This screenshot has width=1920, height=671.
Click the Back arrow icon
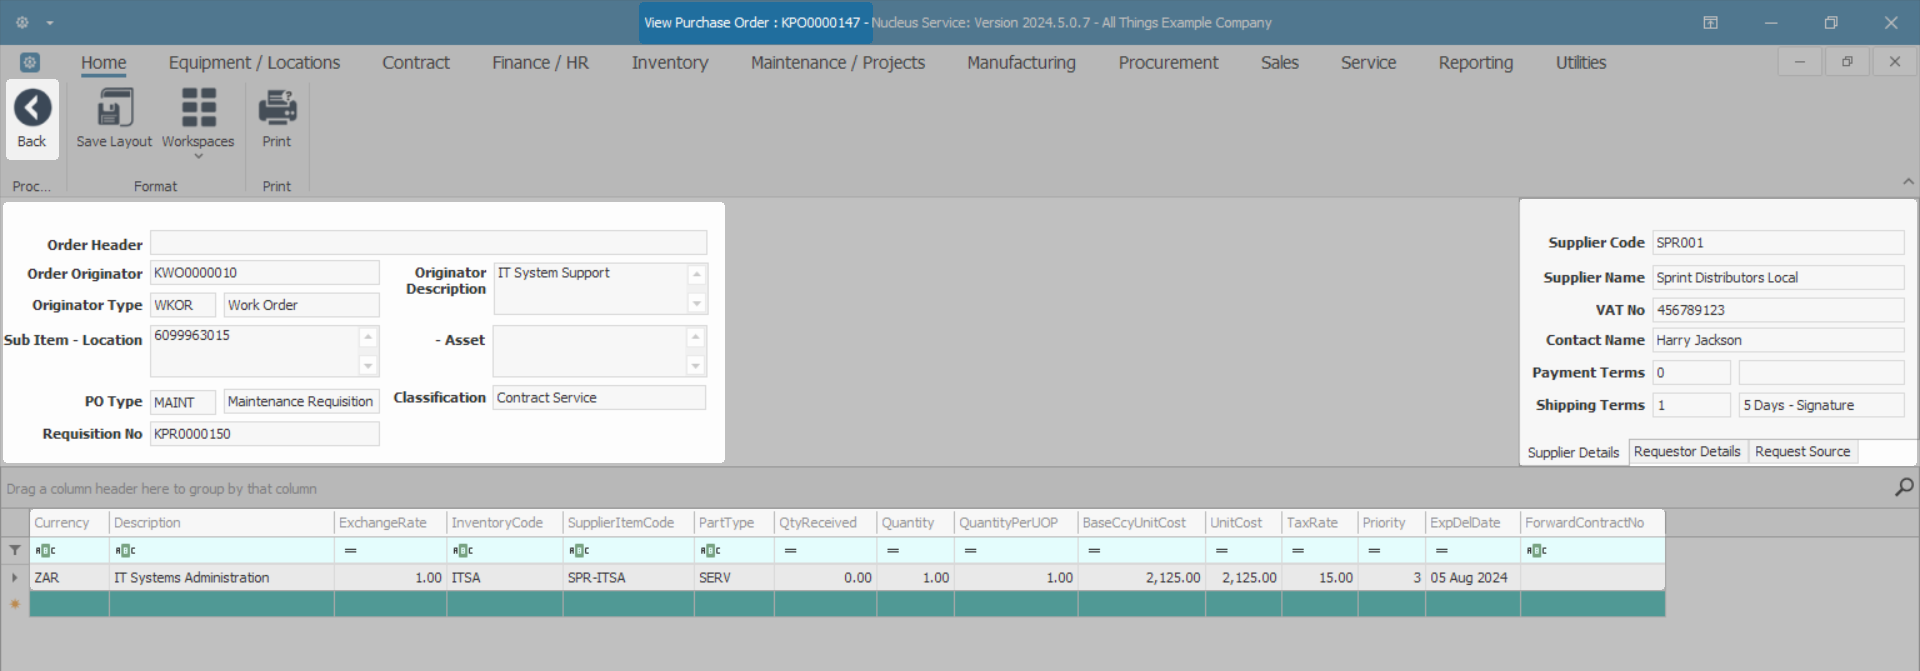pyautogui.click(x=32, y=108)
